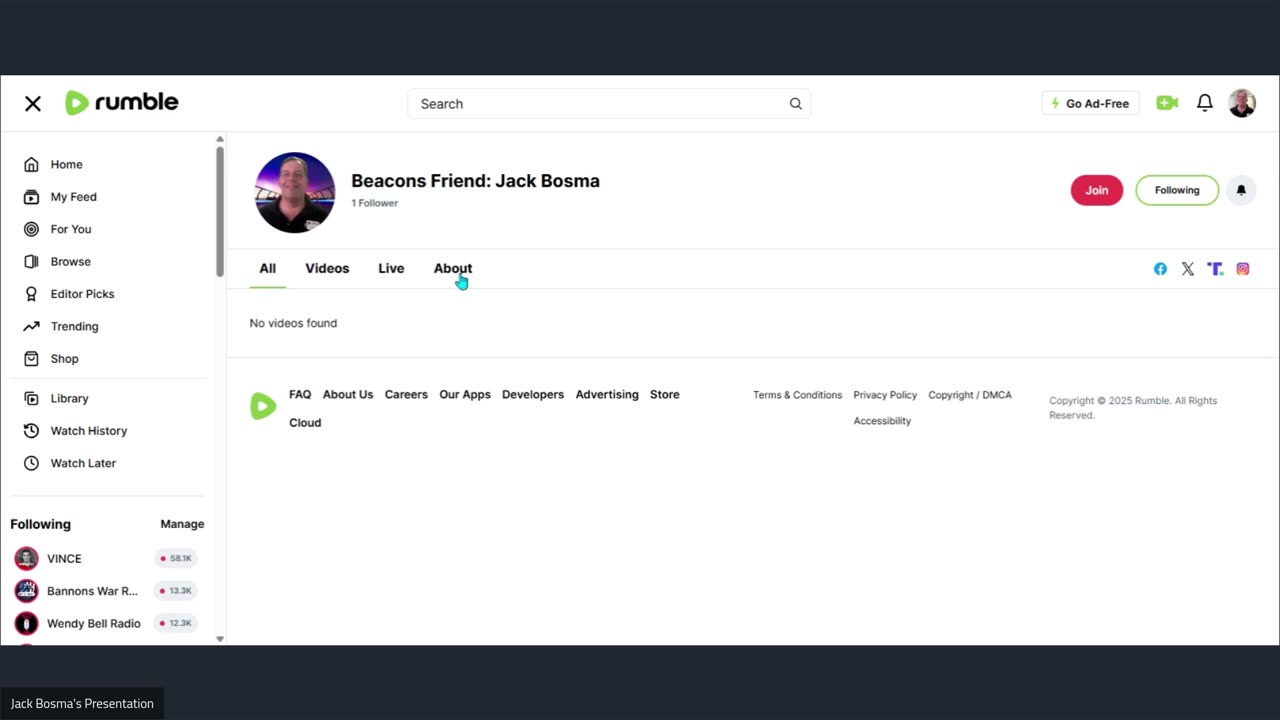Open the Advertising footer link

coord(607,395)
